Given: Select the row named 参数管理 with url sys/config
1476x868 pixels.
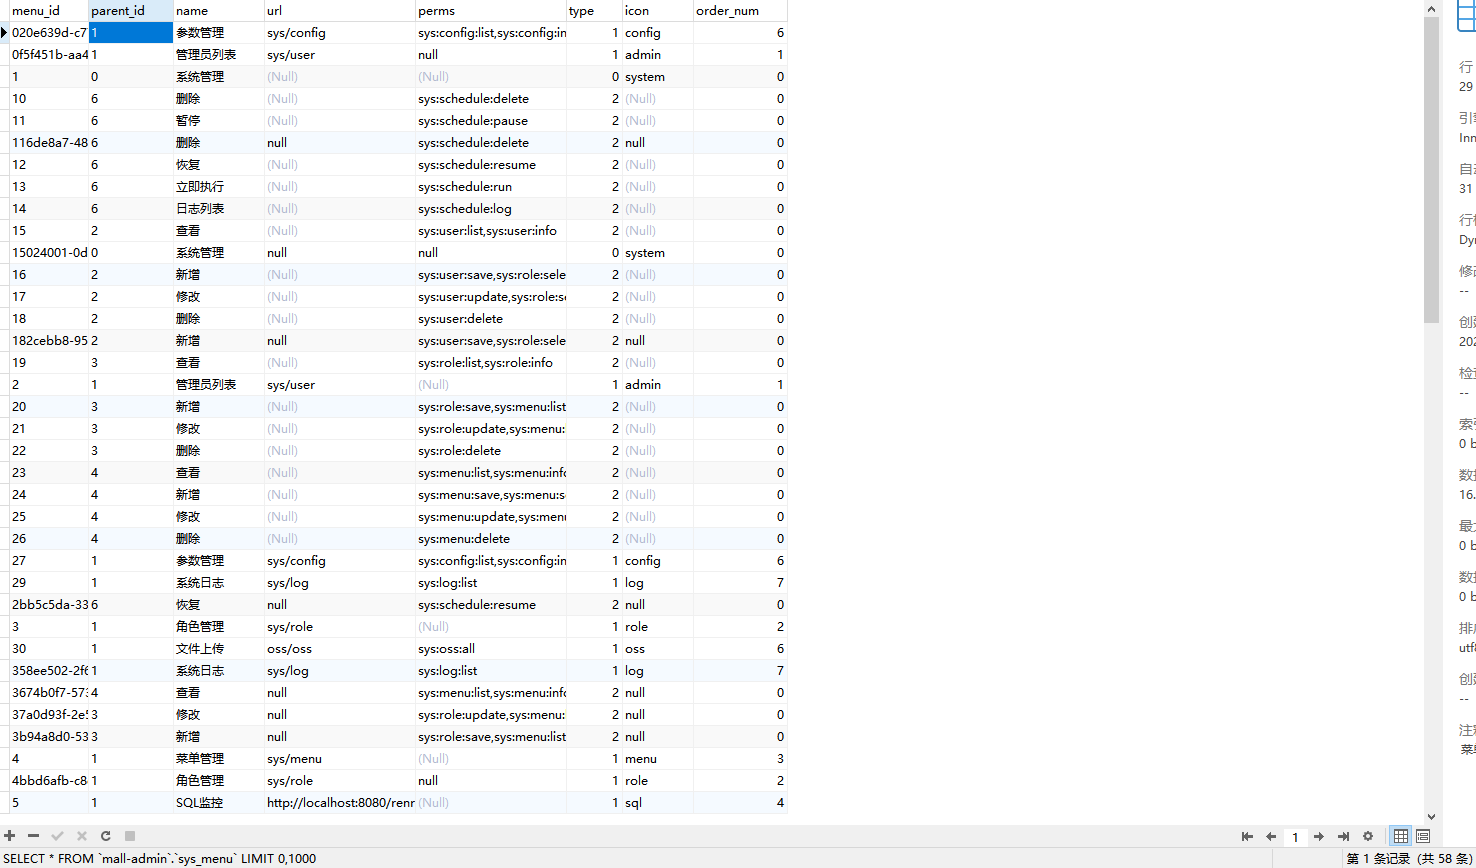Looking at the screenshot, I should (x=195, y=32).
